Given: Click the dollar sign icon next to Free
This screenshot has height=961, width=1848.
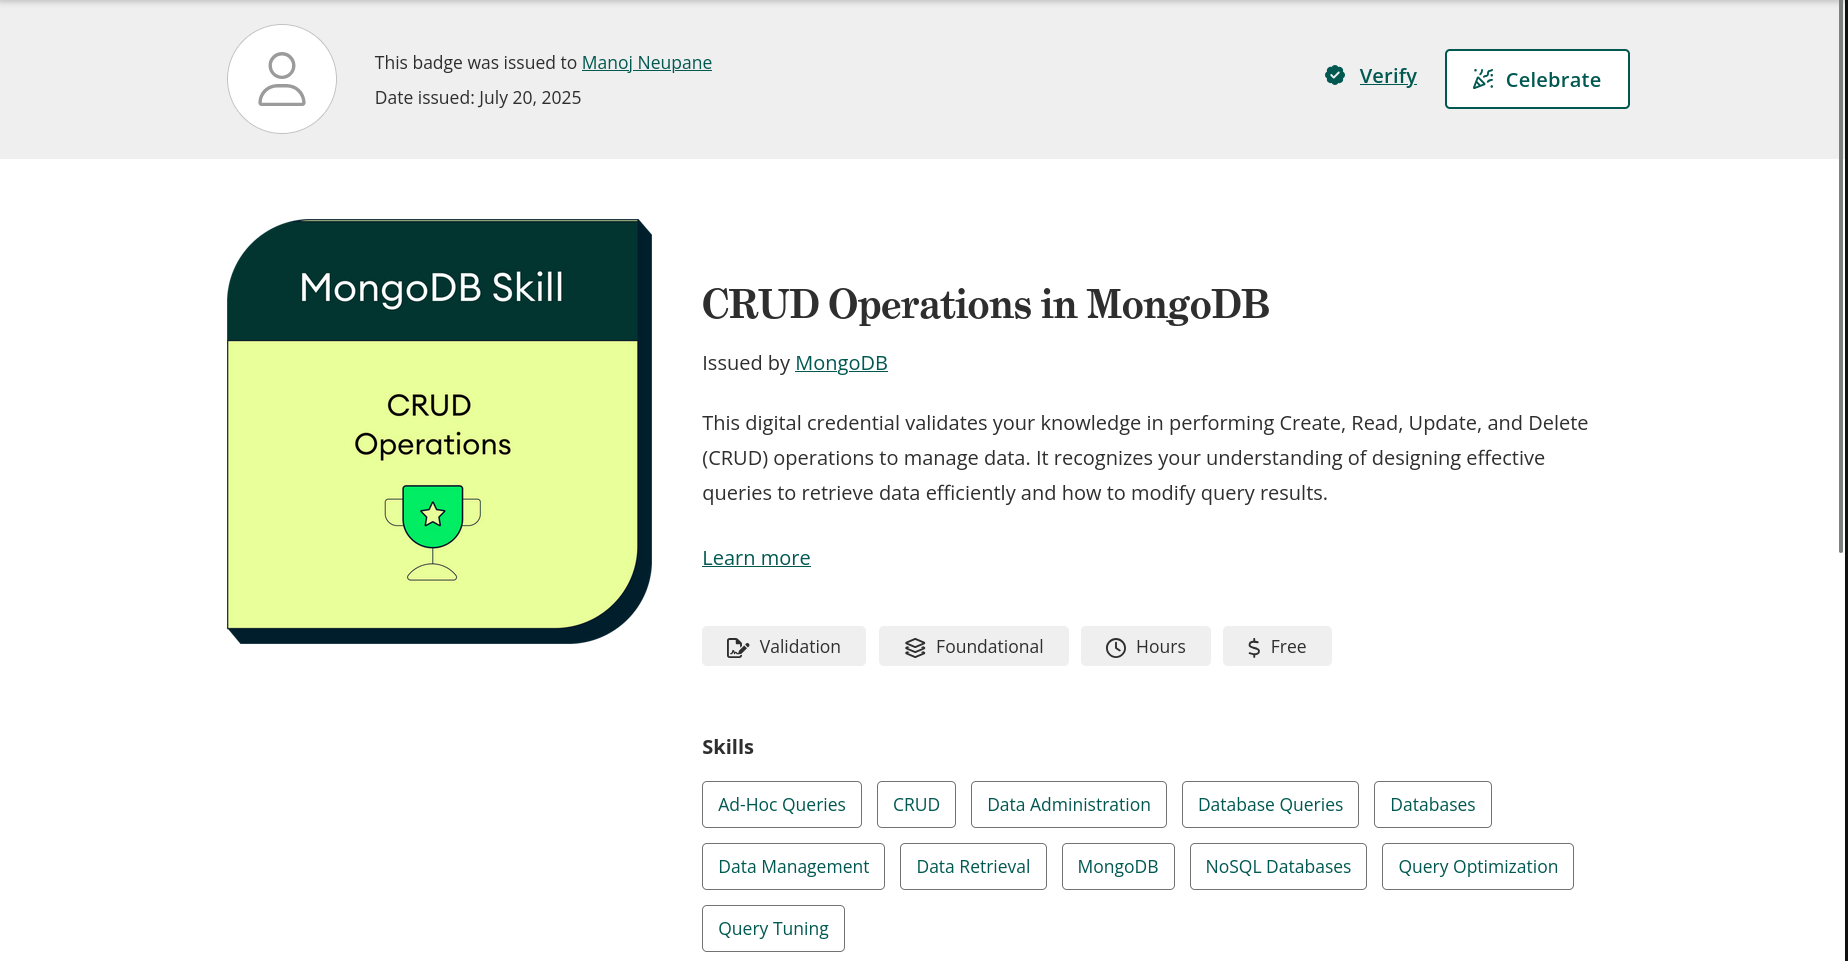Looking at the screenshot, I should tap(1254, 648).
